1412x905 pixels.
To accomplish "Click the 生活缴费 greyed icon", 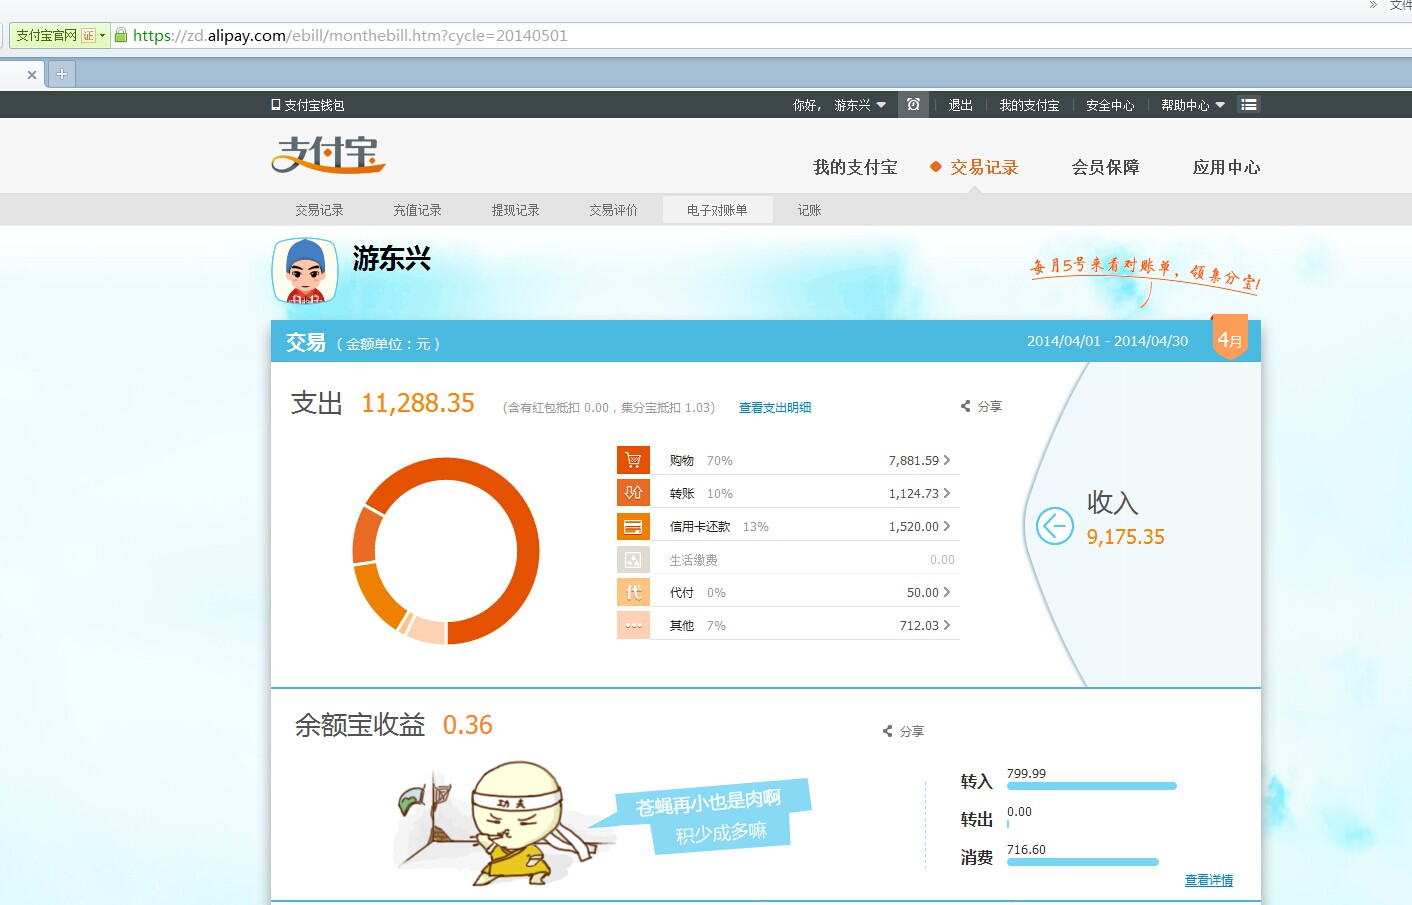I will coord(633,559).
